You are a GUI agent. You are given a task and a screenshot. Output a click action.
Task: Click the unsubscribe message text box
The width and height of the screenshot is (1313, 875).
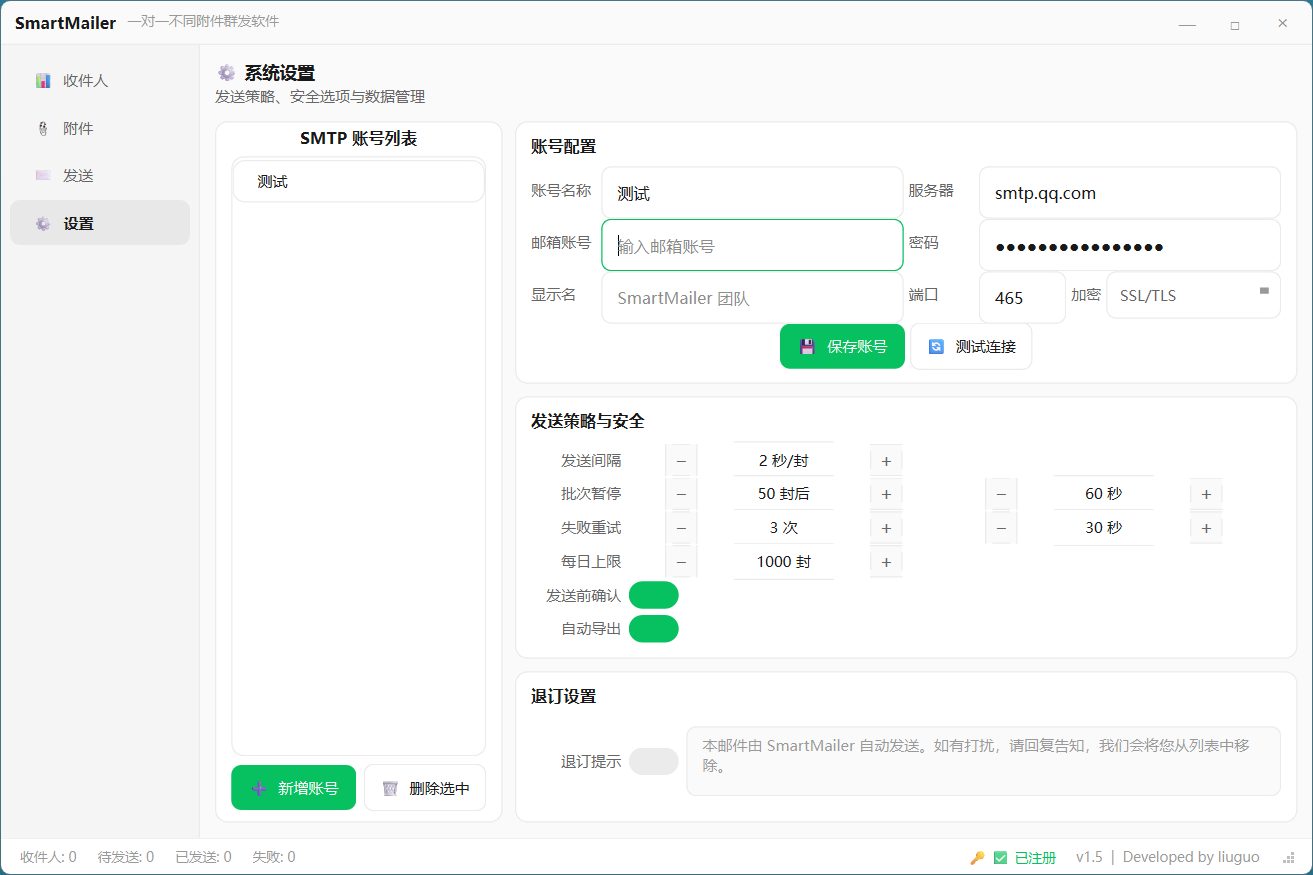tap(983, 761)
